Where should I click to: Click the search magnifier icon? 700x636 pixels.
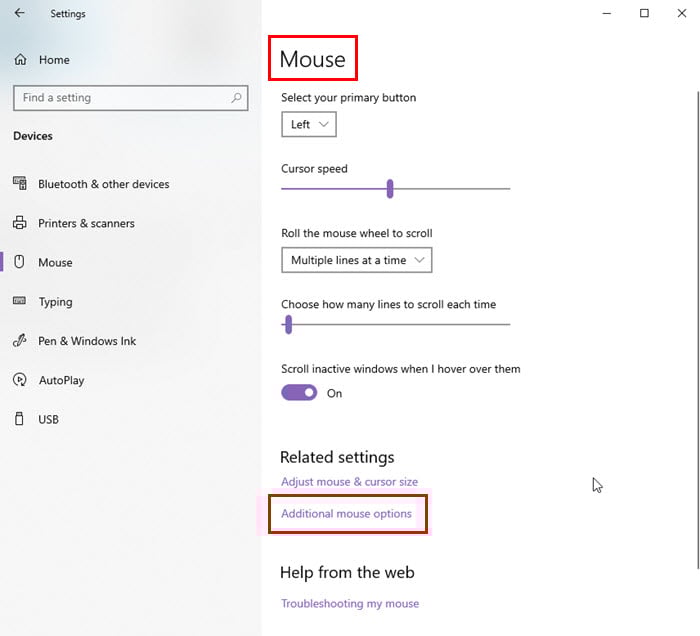click(x=236, y=97)
